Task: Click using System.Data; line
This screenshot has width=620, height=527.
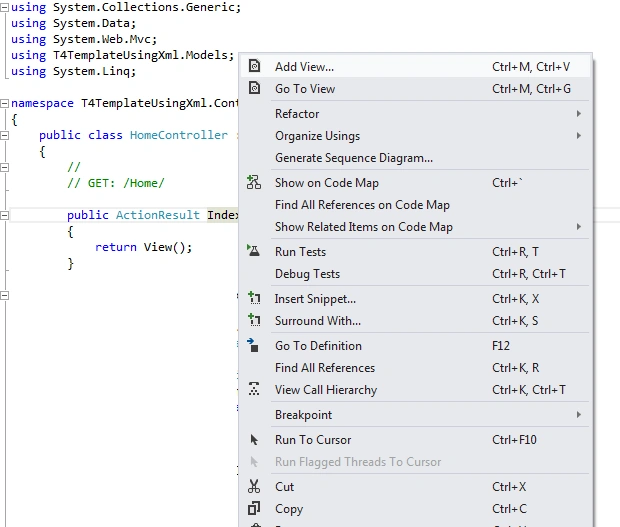Action: (74, 23)
